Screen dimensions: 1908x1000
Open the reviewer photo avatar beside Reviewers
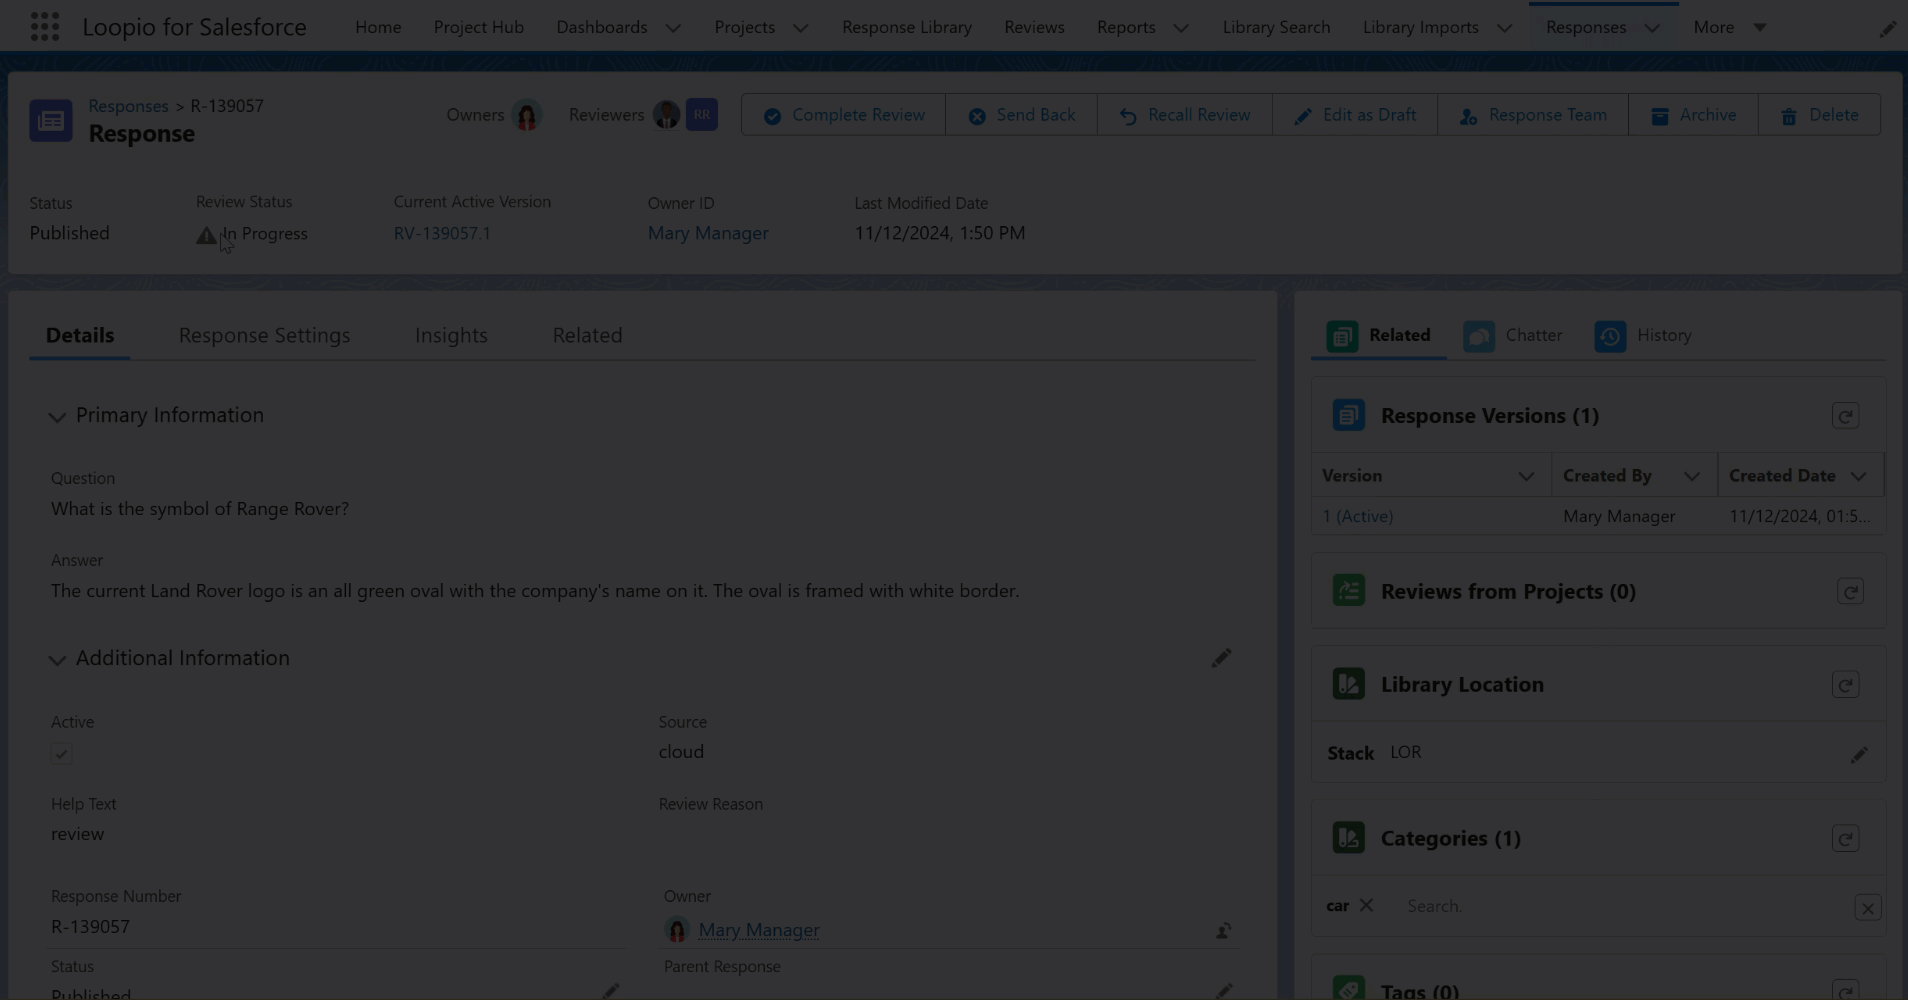[666, 115]
